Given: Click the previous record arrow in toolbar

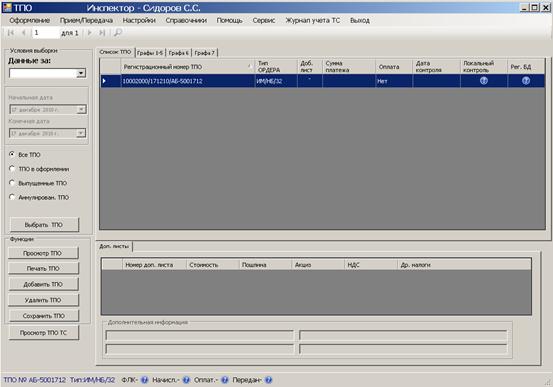Looking at the screenshot, I should pyautogui.click(x=24, y=33).
